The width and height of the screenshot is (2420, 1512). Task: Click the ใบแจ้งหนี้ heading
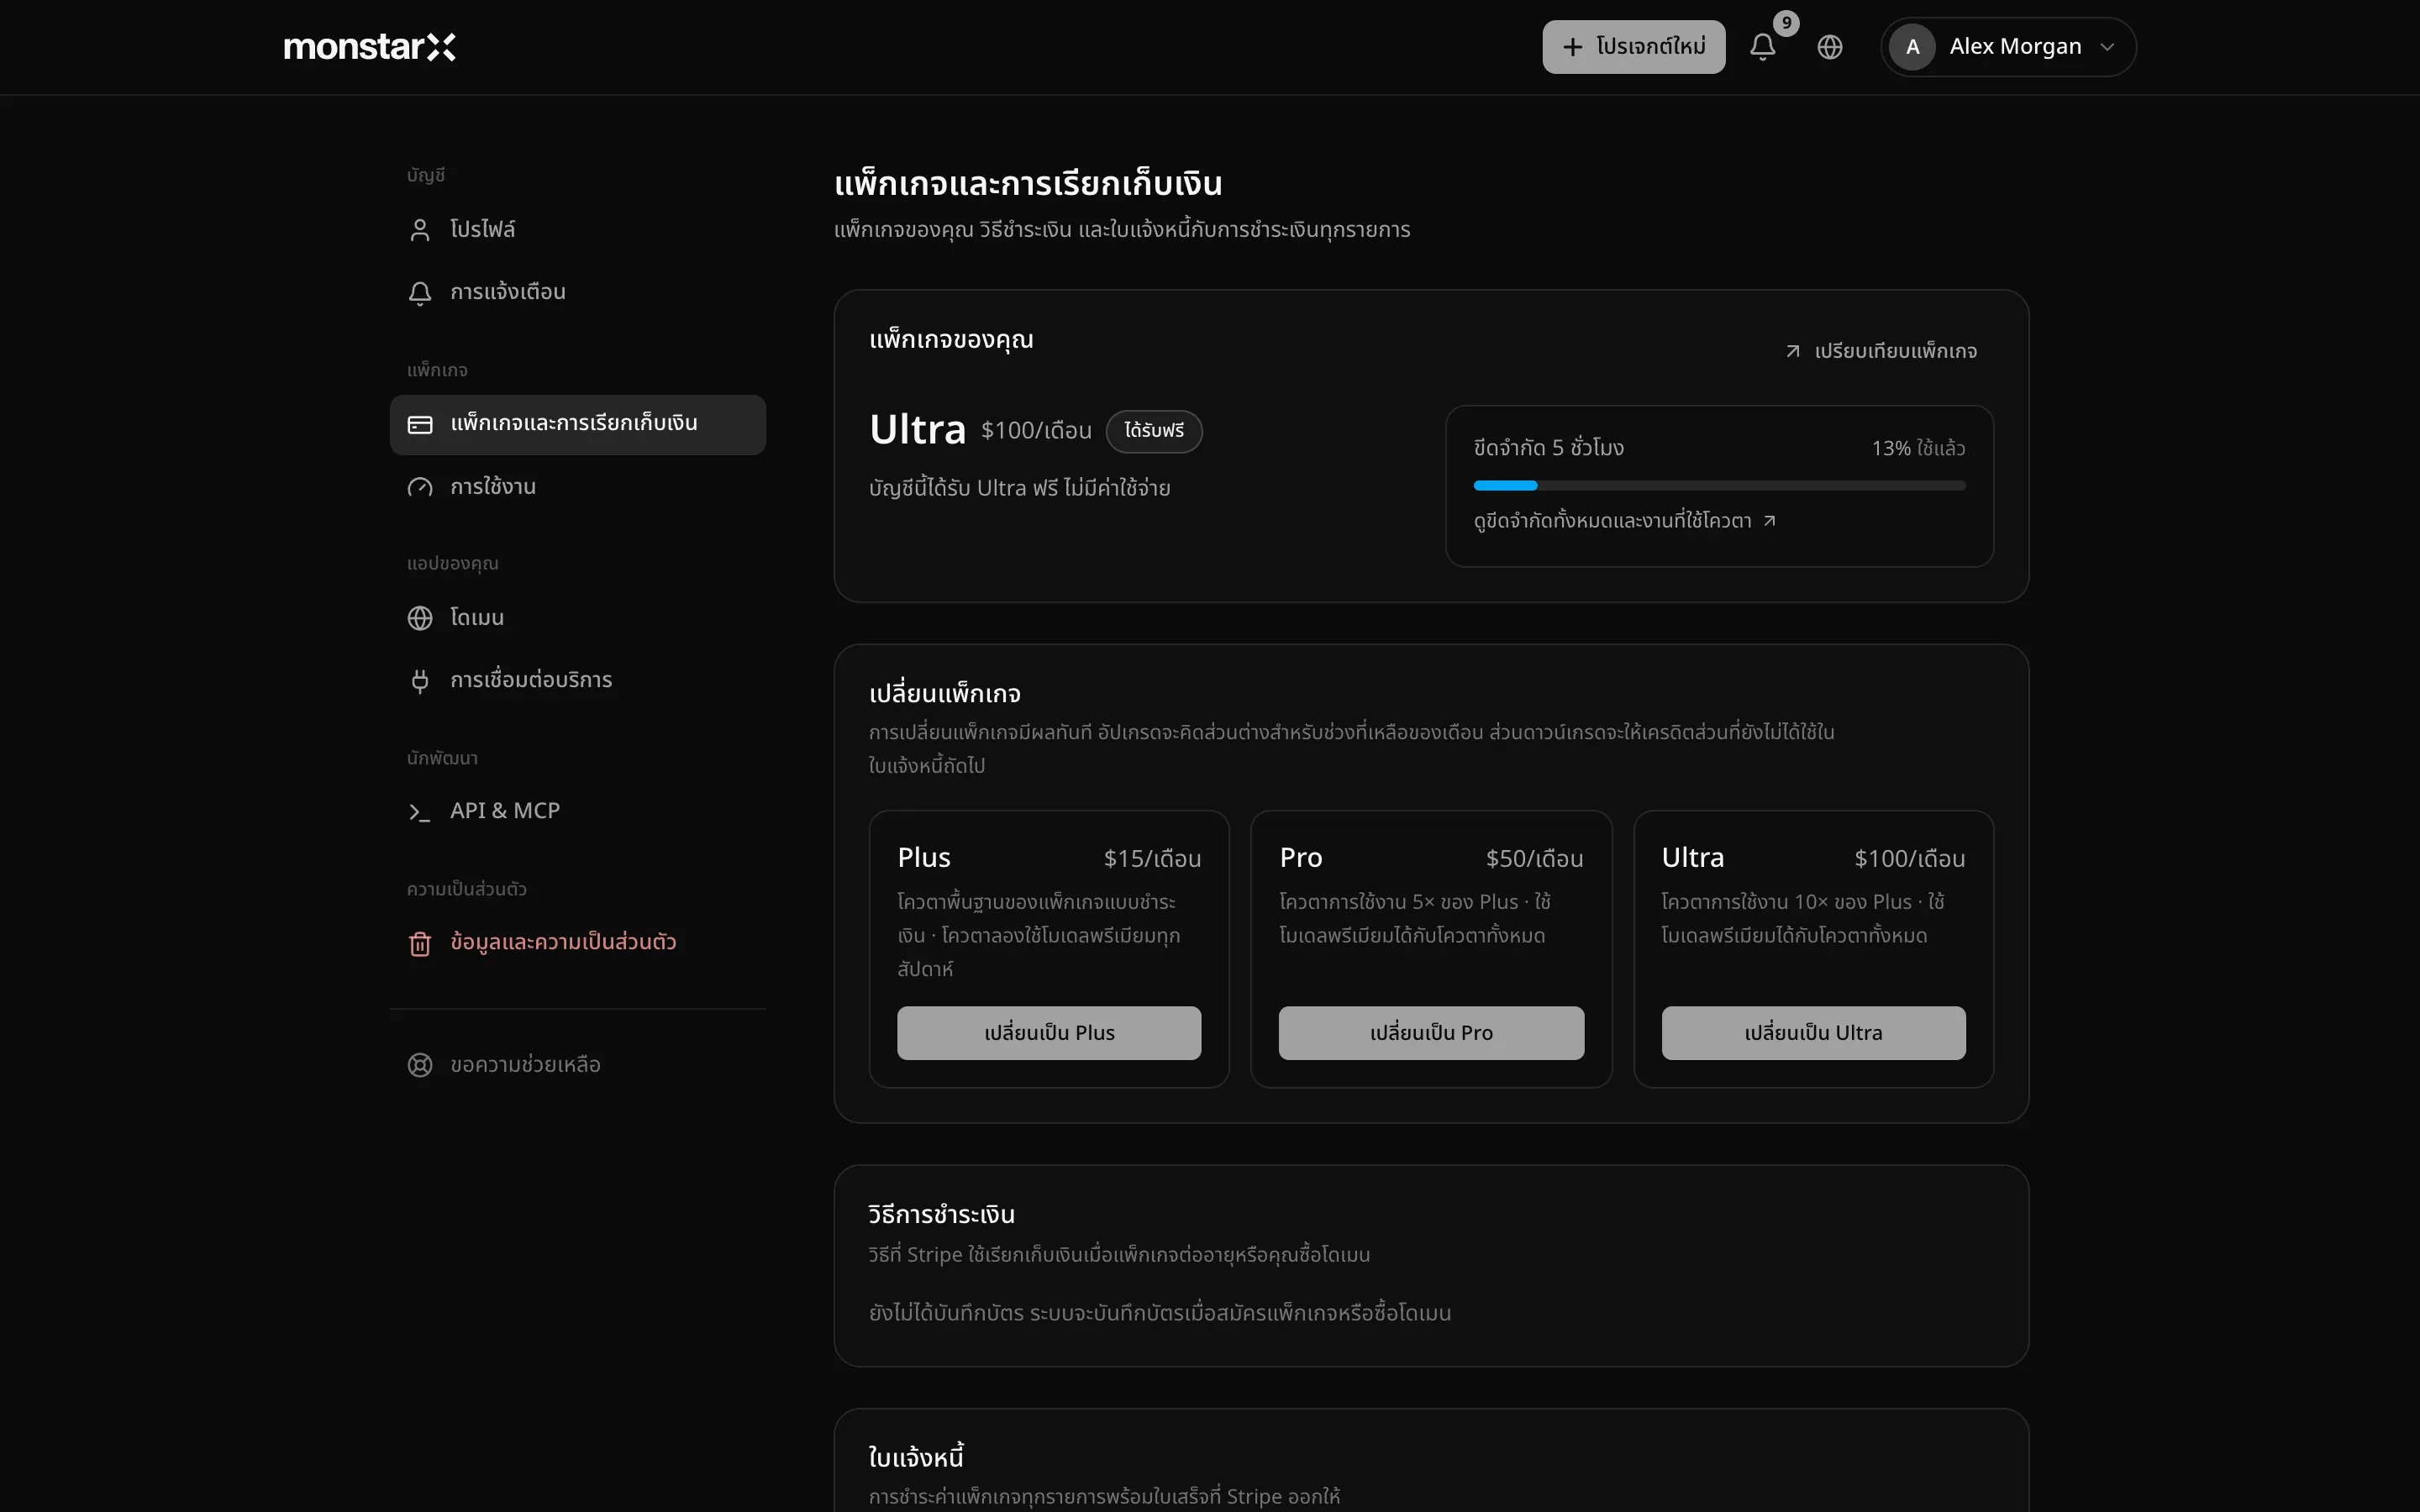click(x=916, y=1457)
